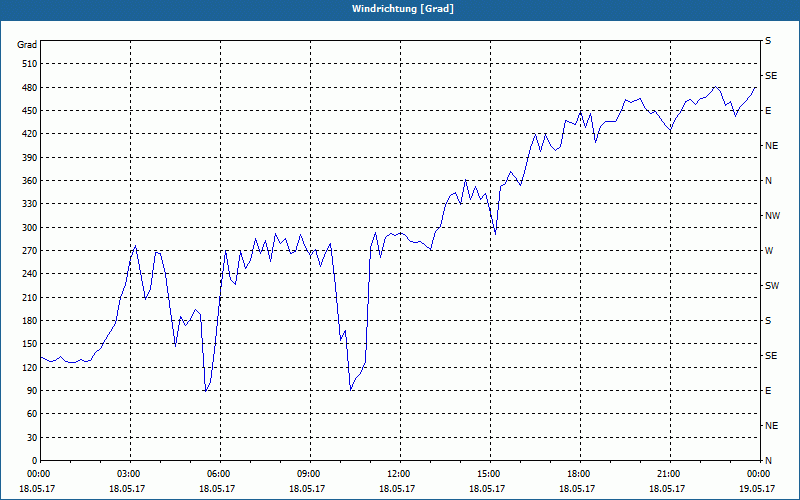The width and height of the screenshot is (800, 500).
Task: Select the 06:00 time axis label
Action: pos(220,473)
